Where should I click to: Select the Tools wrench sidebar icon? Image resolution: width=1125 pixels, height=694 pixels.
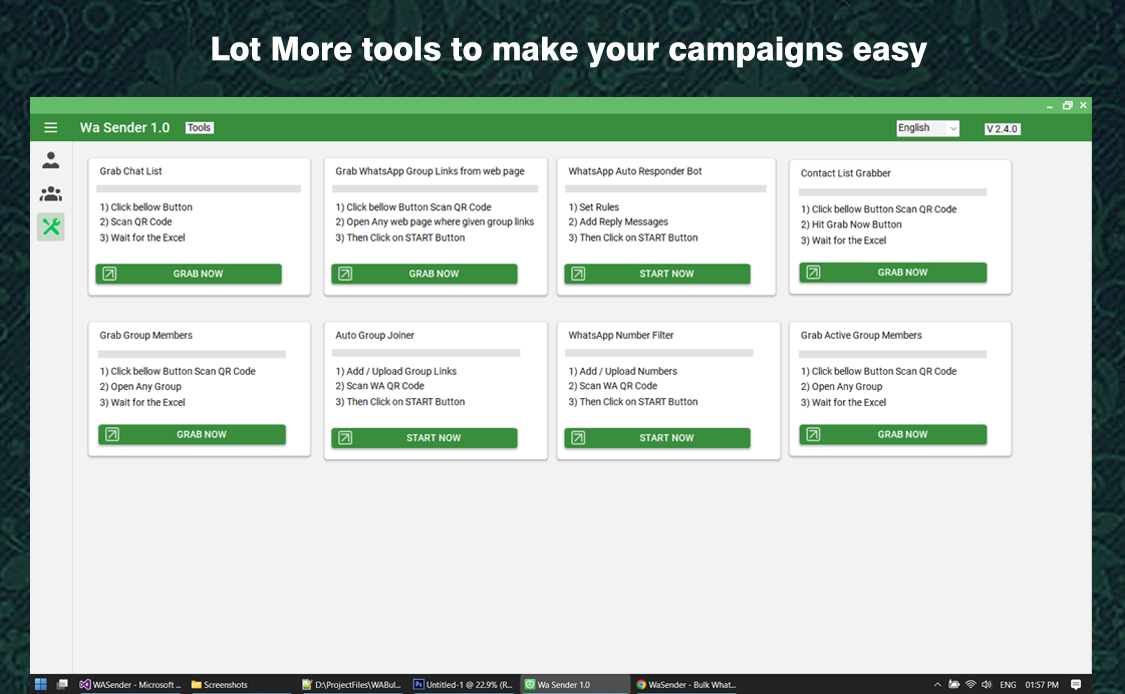(x=51, y=227)
